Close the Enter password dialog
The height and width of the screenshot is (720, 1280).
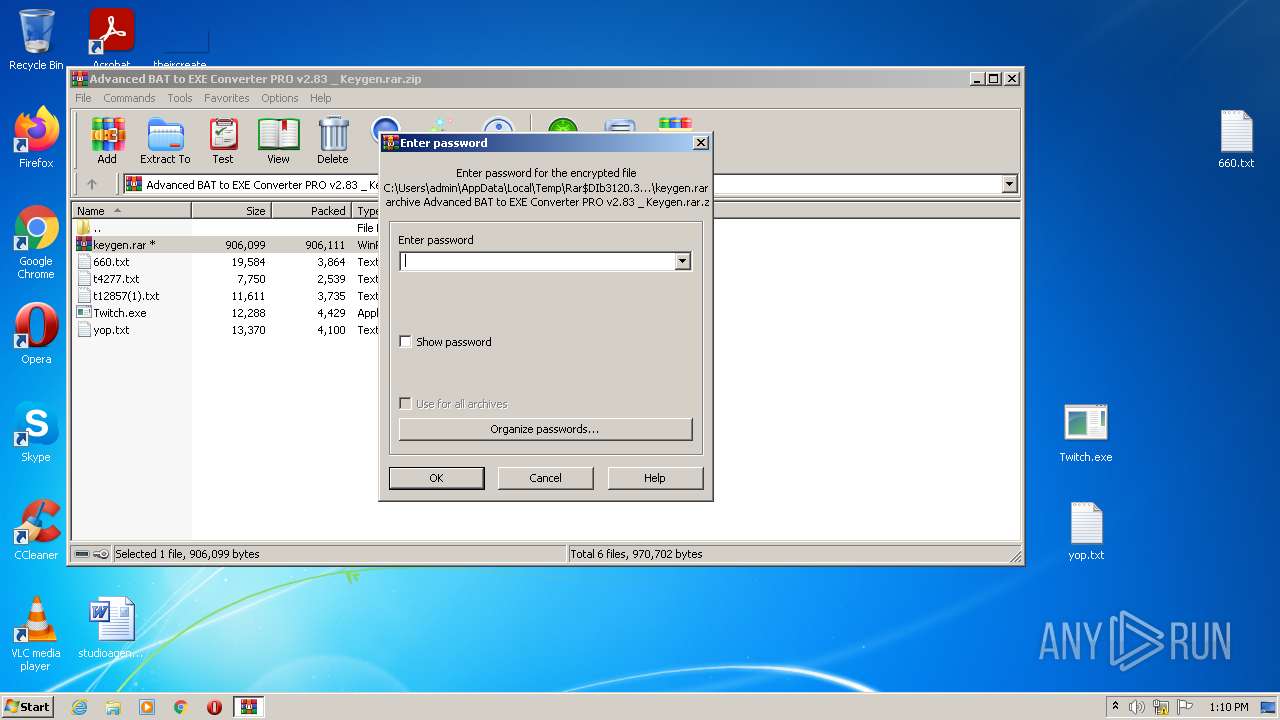tap(700, 143)
